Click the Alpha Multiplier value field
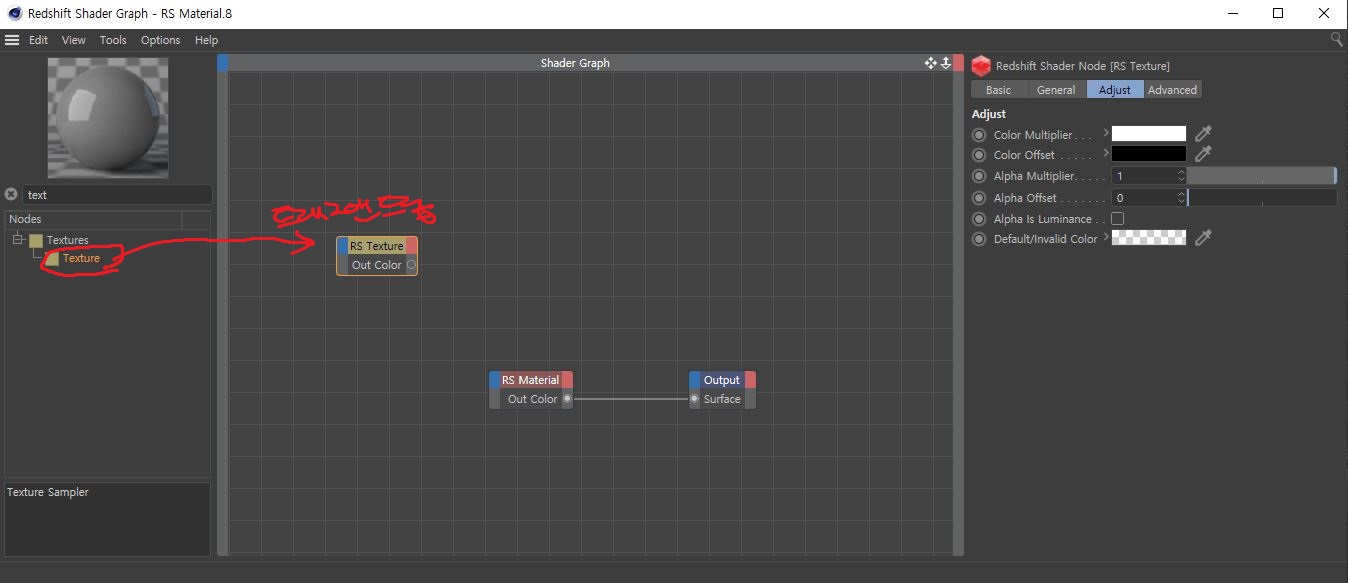Viewport: 1348px width, 583px height. [1144, 176]
